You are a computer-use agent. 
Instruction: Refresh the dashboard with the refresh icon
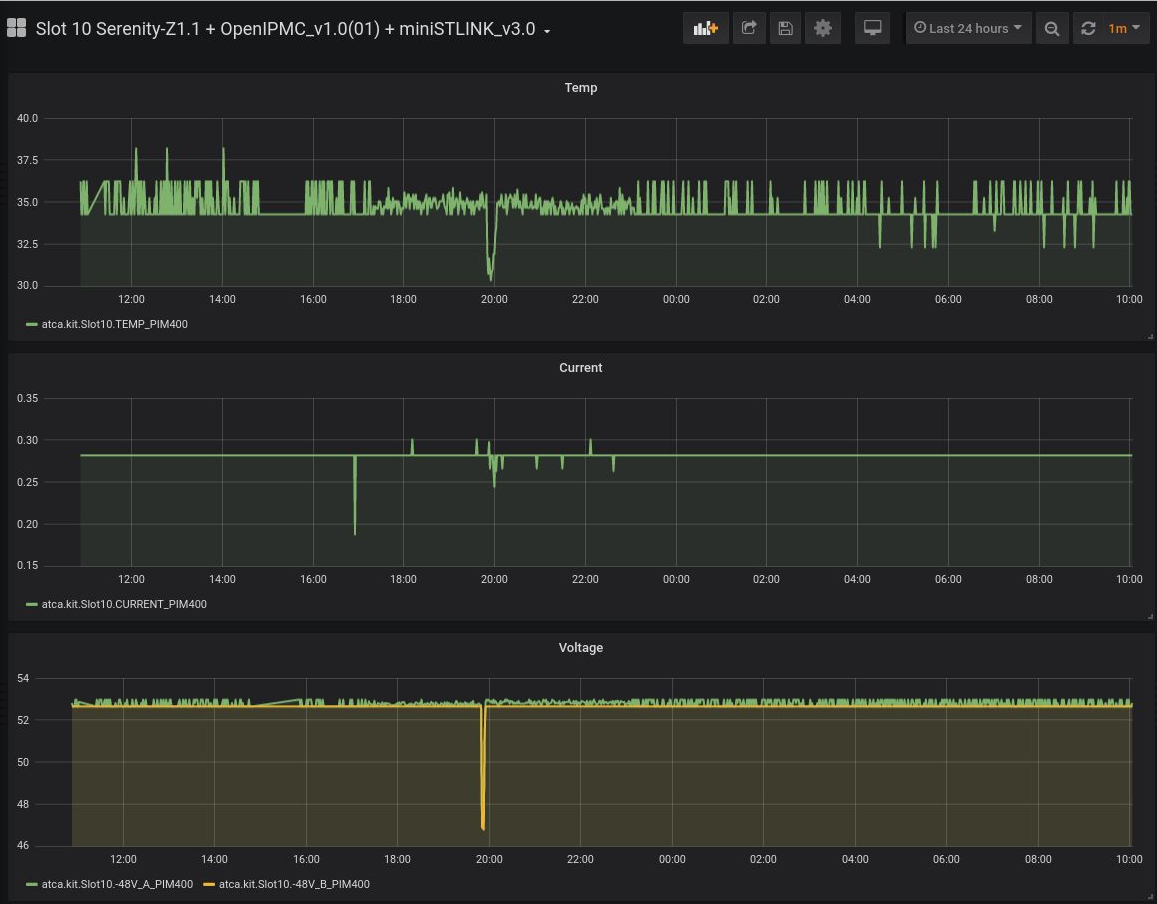point(1089,28)
